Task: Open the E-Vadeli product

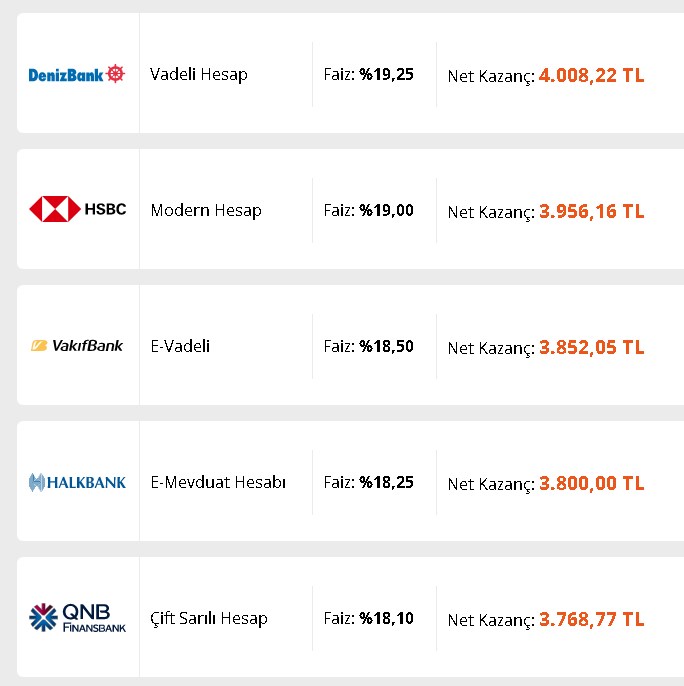Action: 180,346
